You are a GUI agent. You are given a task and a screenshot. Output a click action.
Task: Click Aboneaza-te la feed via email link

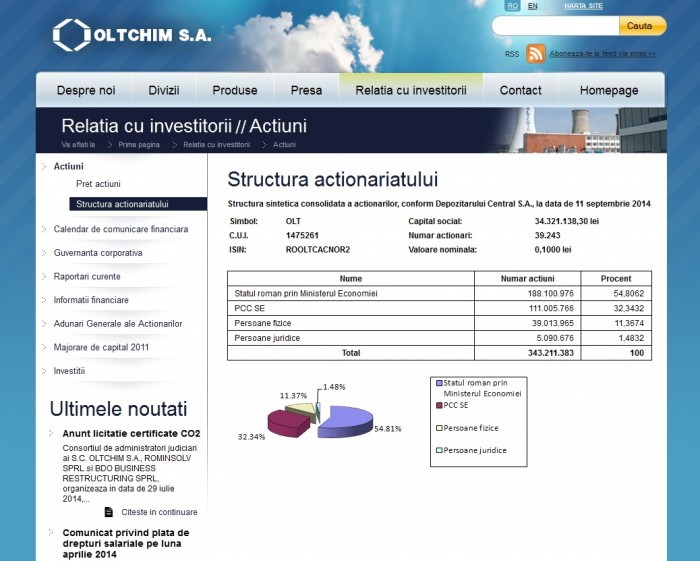(x=603, y=54)
